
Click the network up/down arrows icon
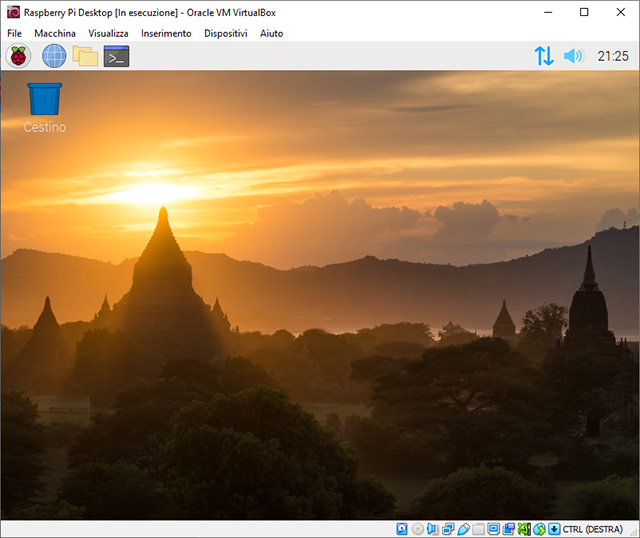point(543,56)
